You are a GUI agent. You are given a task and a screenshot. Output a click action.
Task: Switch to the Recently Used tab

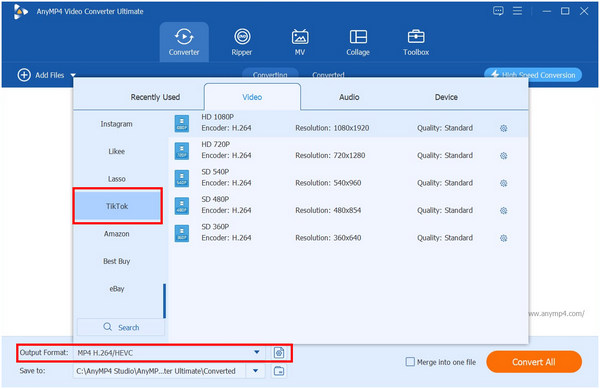155,97
